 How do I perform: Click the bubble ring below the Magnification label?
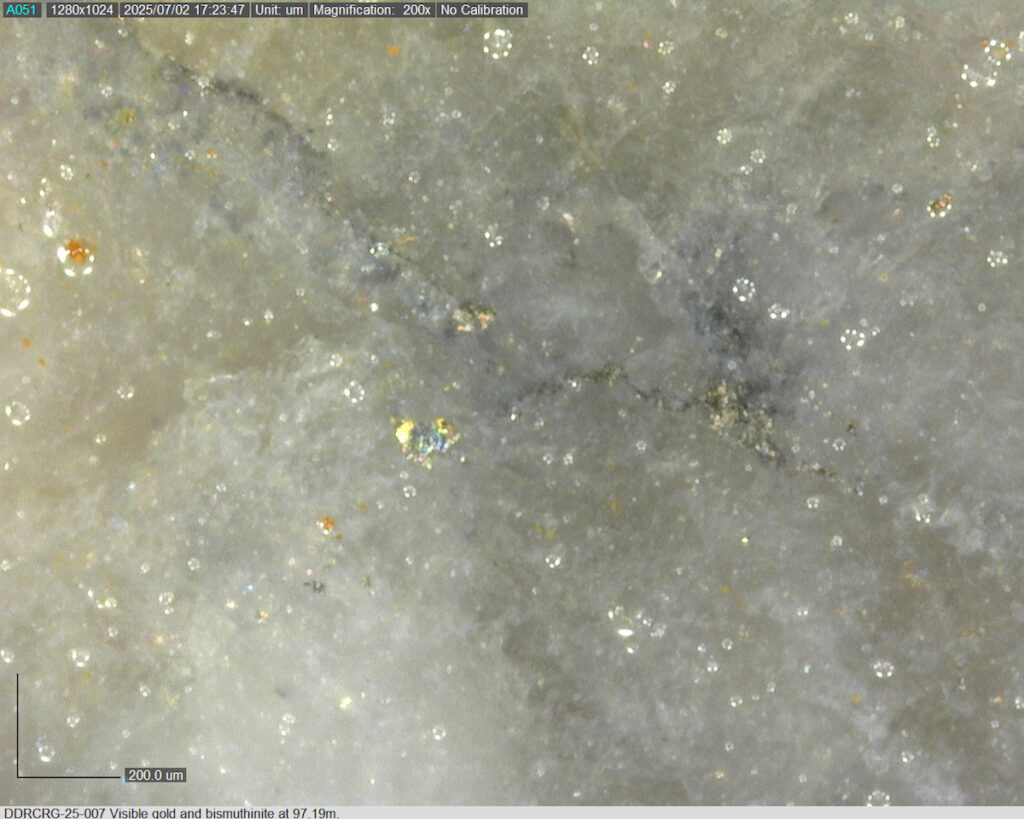click(x=497, y=43)
